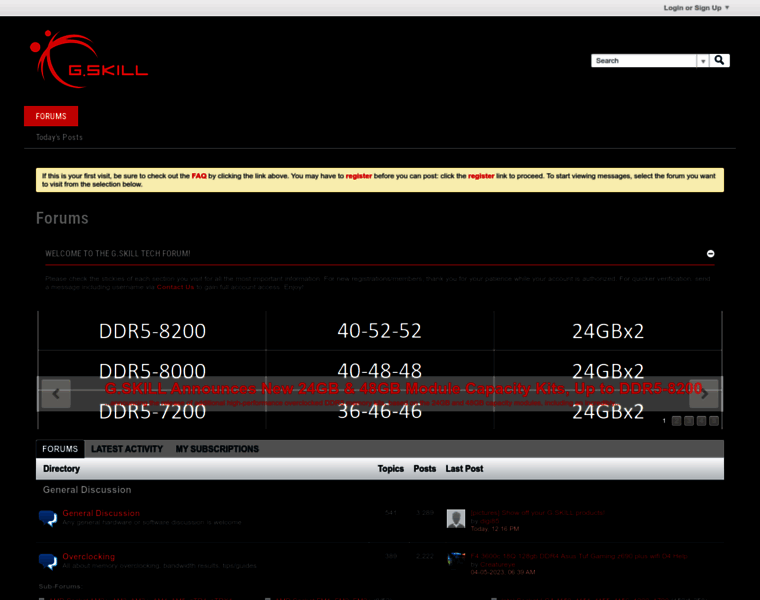Open the Overclocking forum link
The image size is (760, 600).
coord(89,556)
